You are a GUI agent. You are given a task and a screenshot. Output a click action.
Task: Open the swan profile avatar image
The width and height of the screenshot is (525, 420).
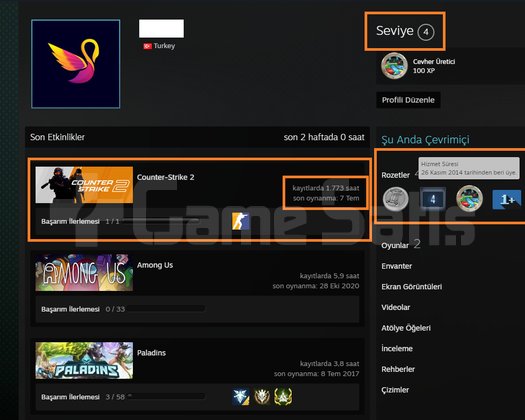pyautogui.click(x=76, y=64)
